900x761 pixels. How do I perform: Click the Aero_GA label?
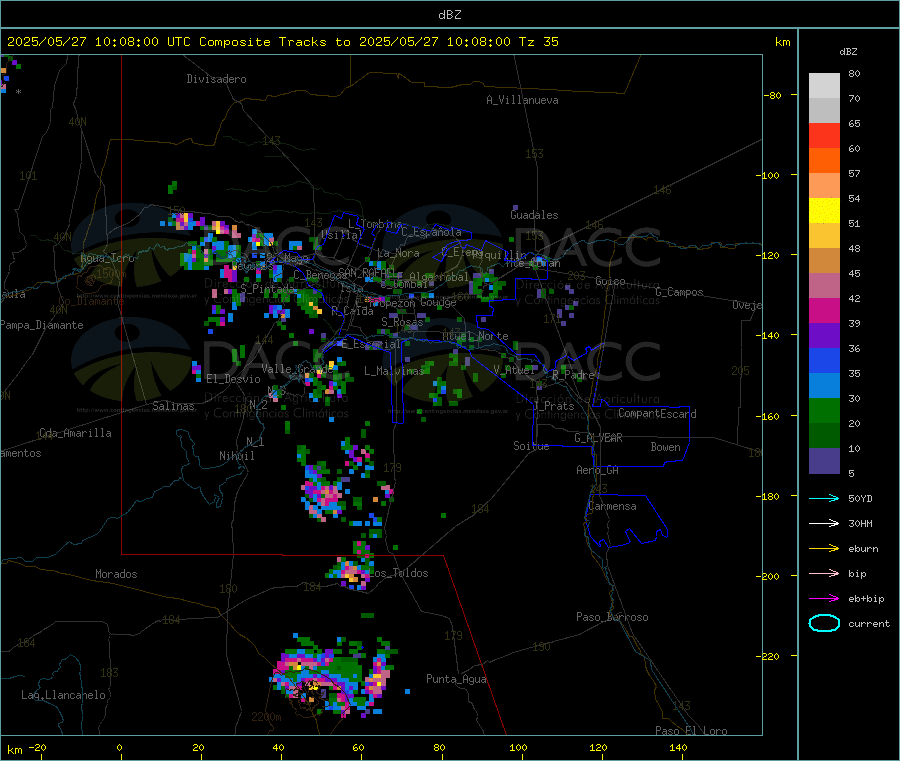tap(598, 470)
